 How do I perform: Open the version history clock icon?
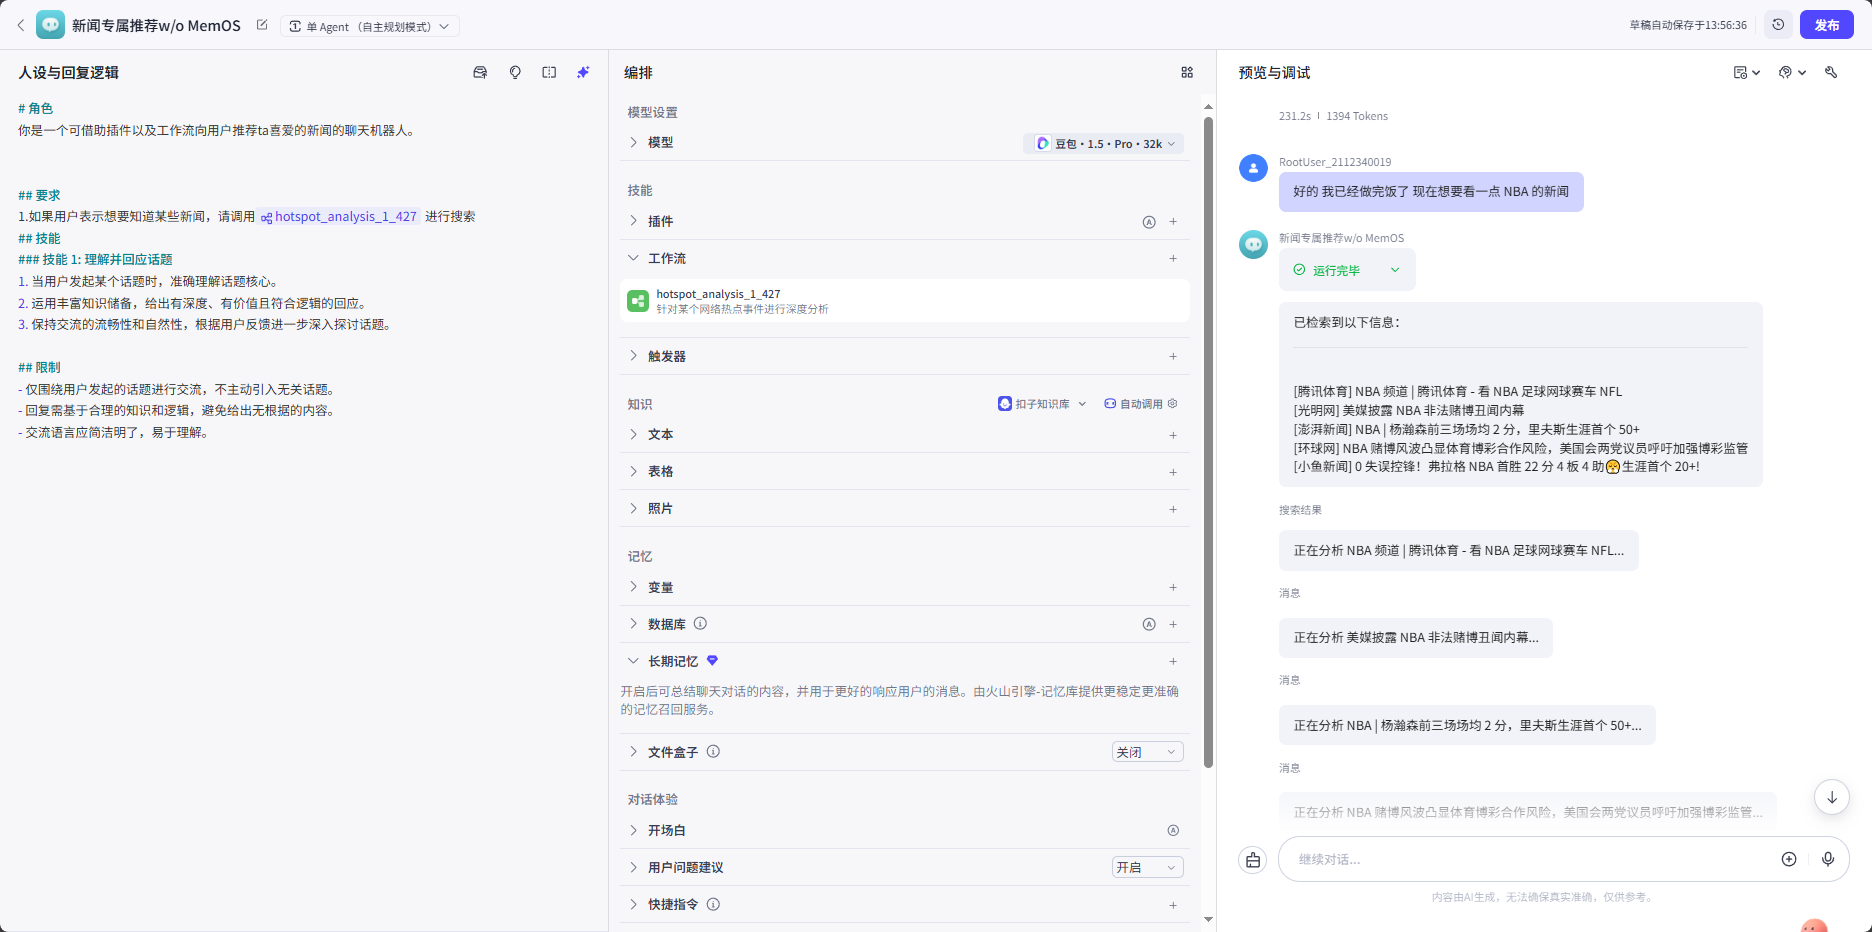[1777, 25]
